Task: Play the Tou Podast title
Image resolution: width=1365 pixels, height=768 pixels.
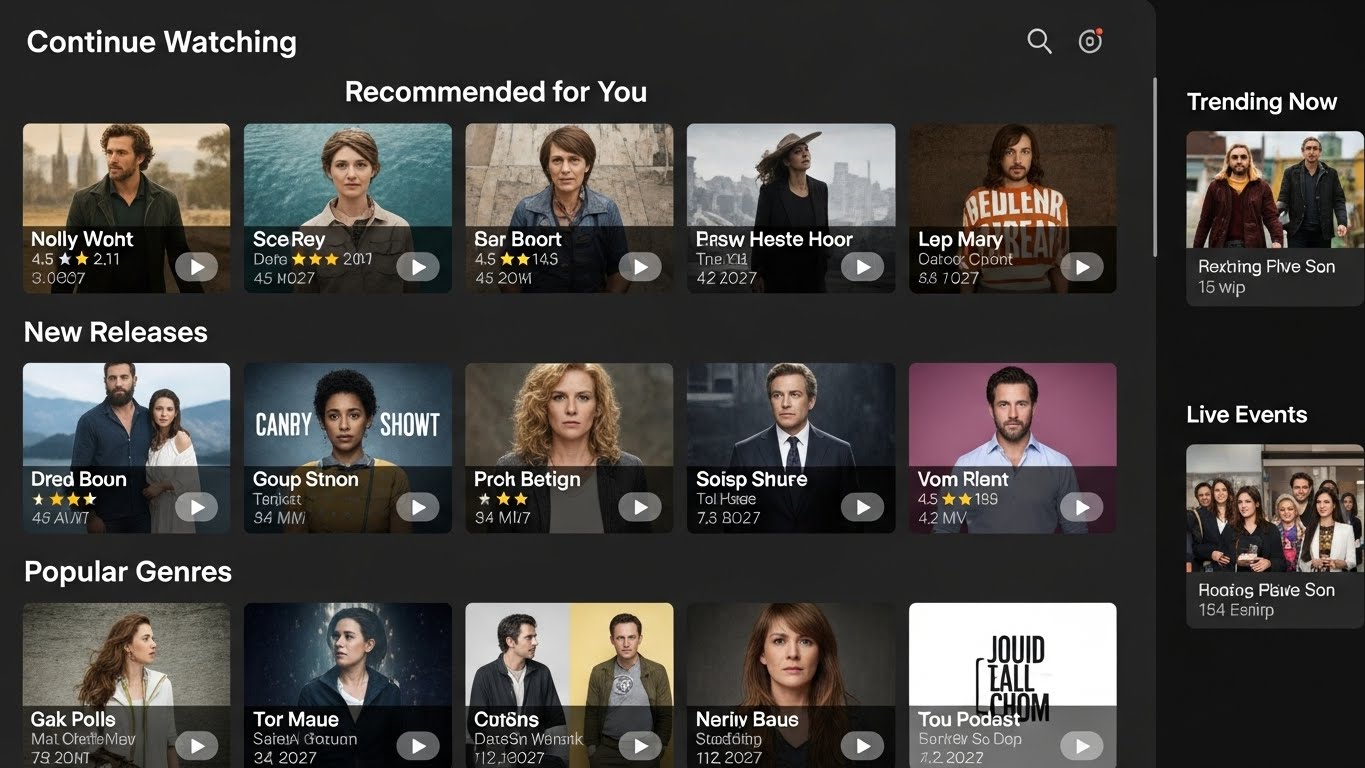Action: pos(1082,746)
